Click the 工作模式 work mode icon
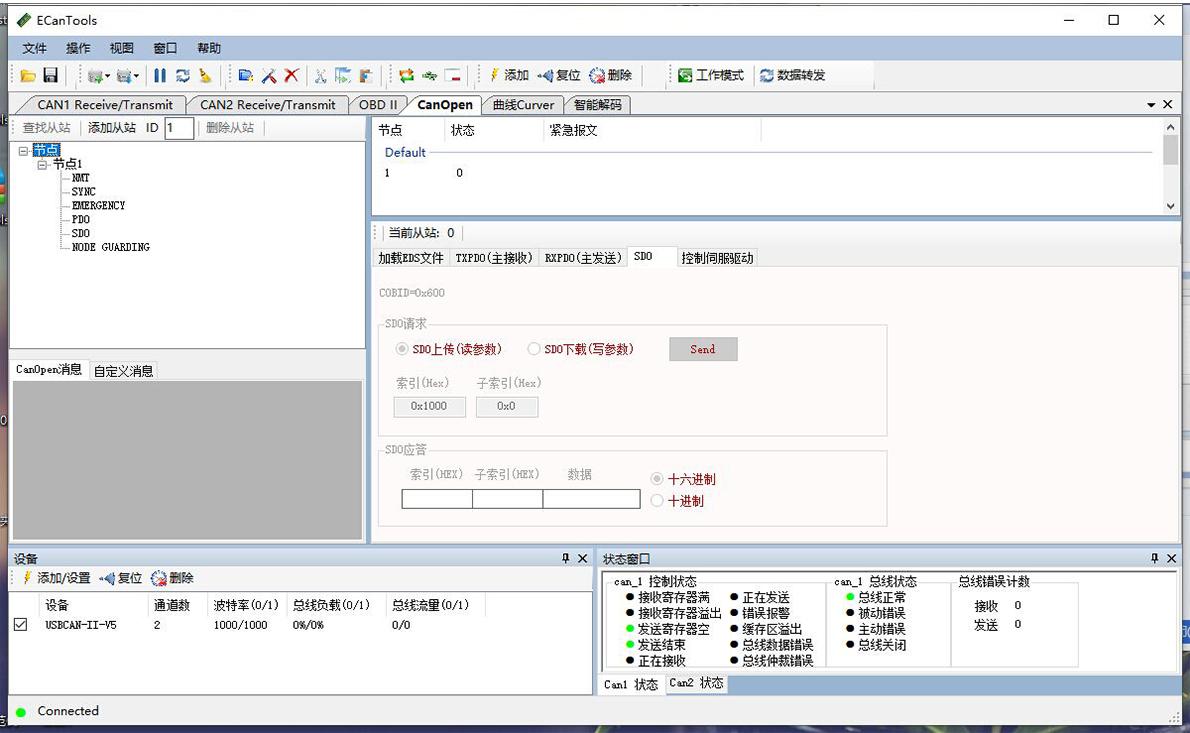This screenshot has height=733, width=1190. pos(685,76)
